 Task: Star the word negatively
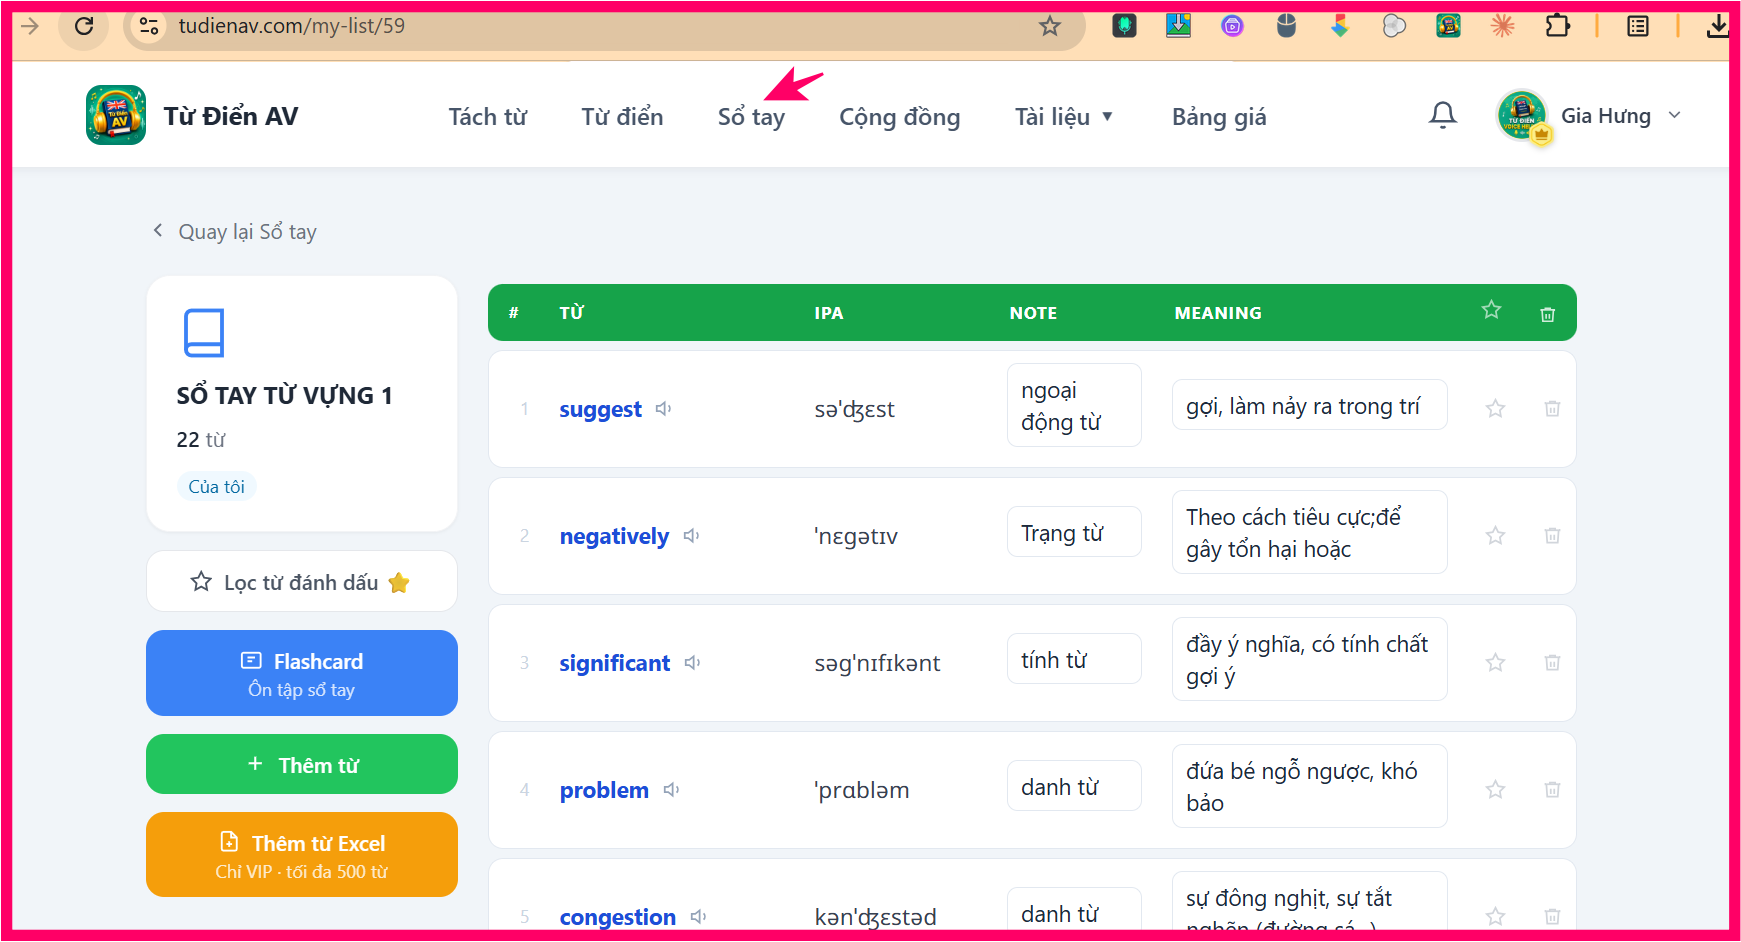(x=1495, y=535)
